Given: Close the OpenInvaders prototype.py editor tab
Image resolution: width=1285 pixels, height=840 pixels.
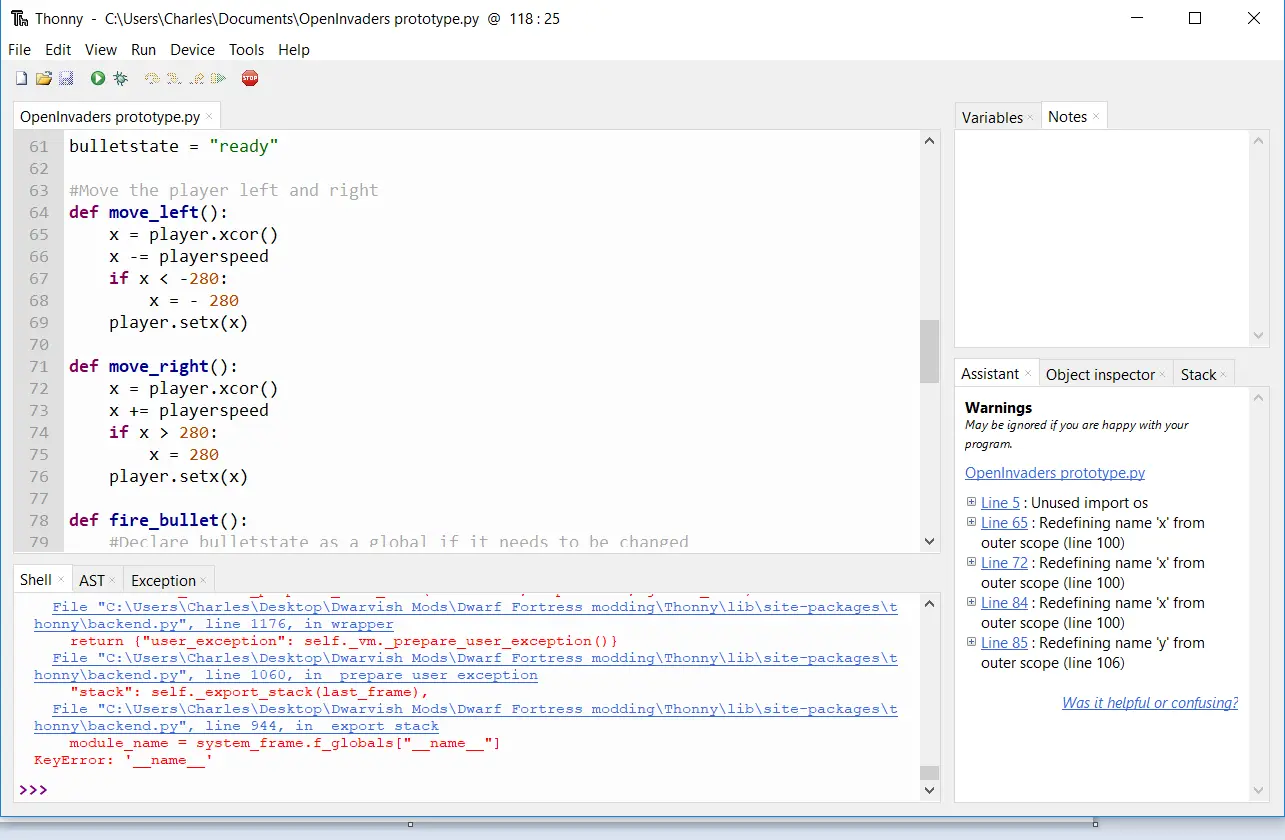Looking at the screenshot, I should click(209, 117).
